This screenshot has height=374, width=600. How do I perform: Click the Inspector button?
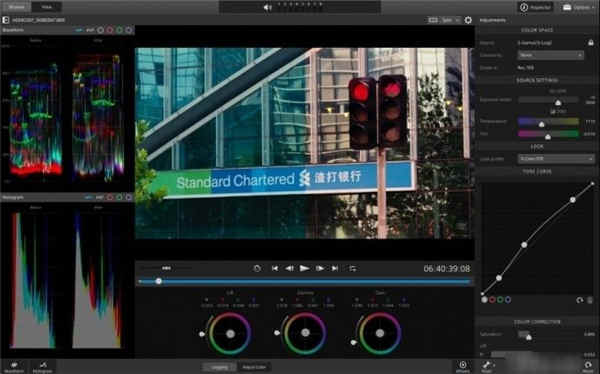coord(536,7)
